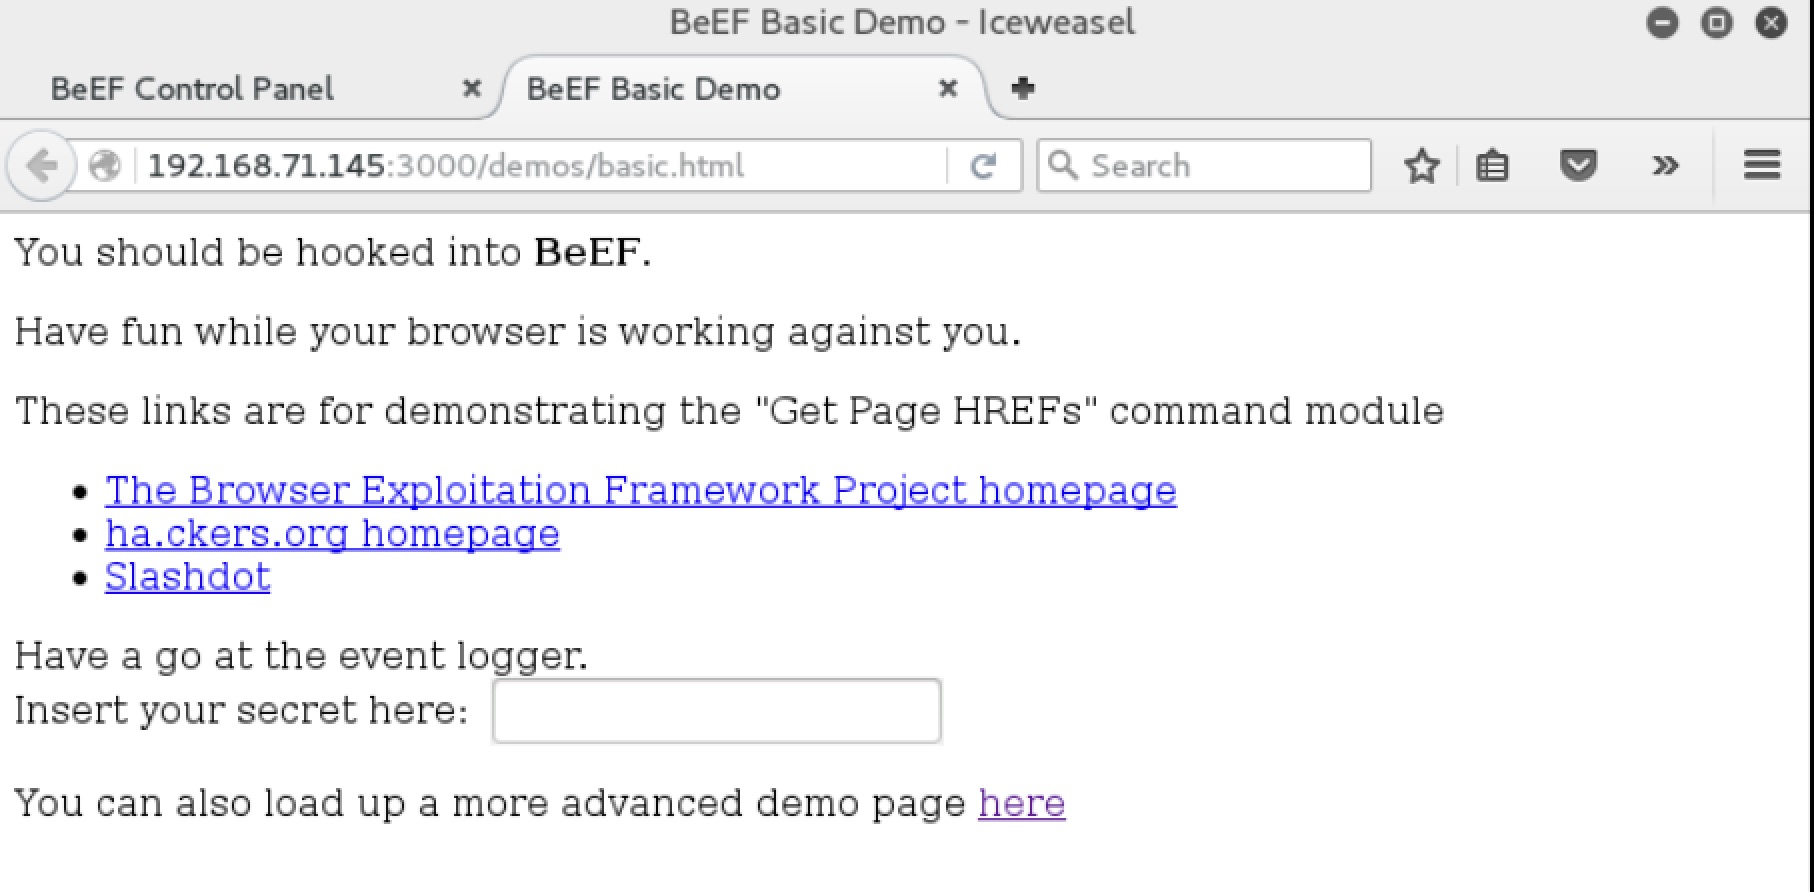Minimize the Iceweasel window

coord(1662,23)
